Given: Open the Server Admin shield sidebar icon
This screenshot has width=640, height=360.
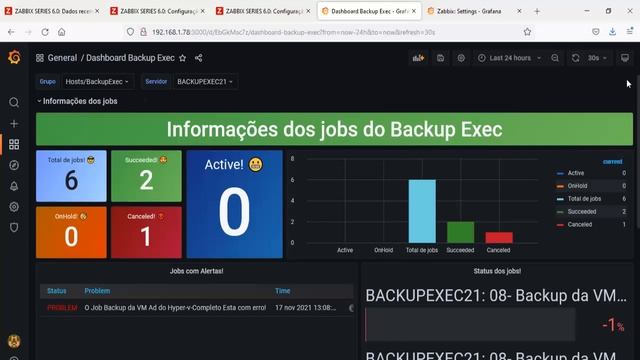Looking at the screenshot, I should click(14, 227).
